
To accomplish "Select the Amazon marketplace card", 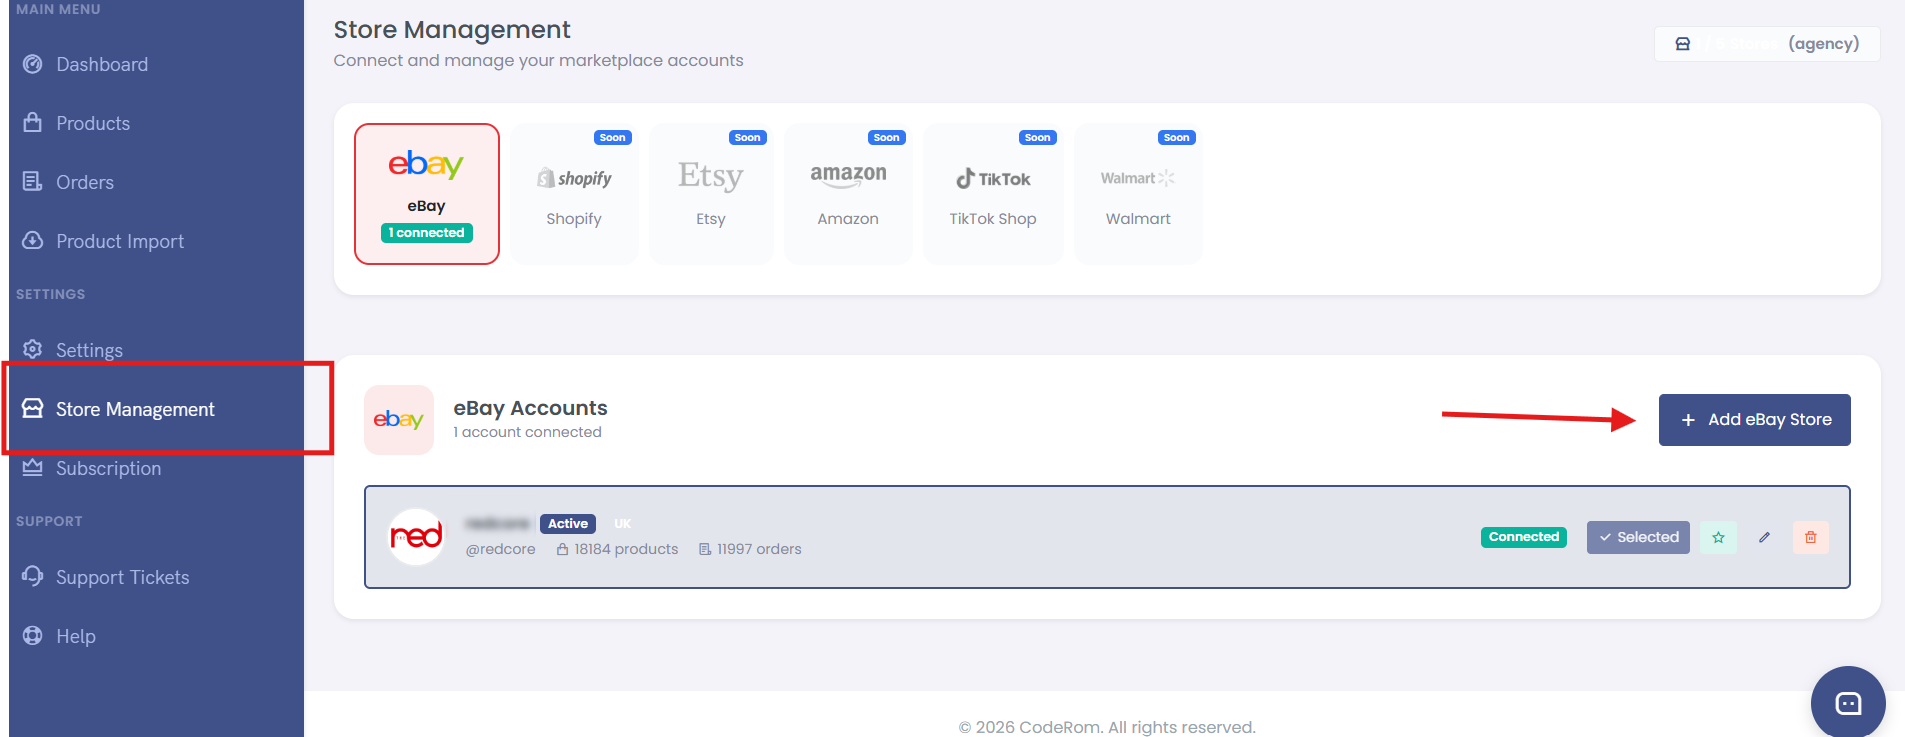I will [848, 194].
